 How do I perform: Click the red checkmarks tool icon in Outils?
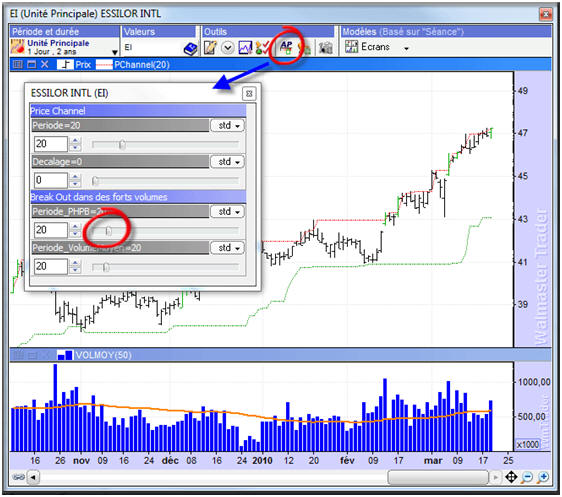(262, 48)
